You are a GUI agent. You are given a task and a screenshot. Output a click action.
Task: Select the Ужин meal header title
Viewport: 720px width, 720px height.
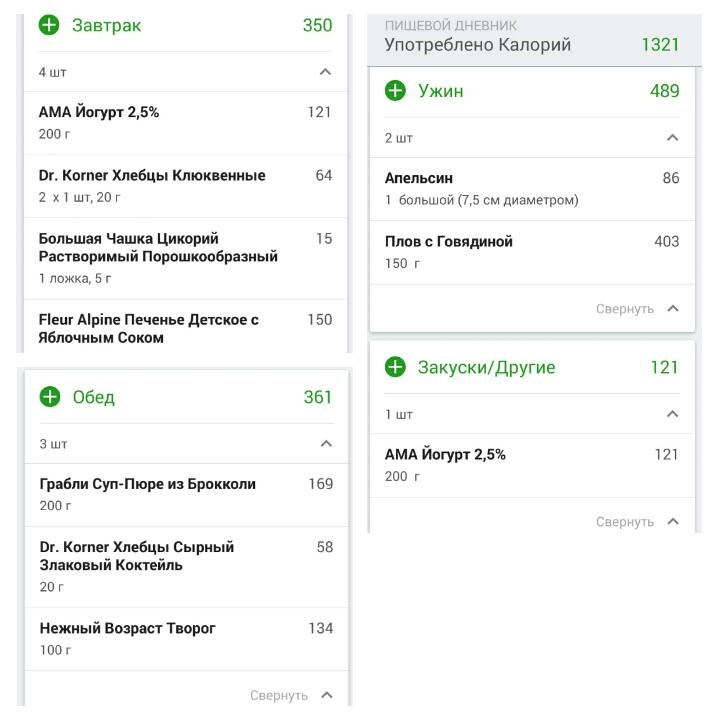pos(441,91)
